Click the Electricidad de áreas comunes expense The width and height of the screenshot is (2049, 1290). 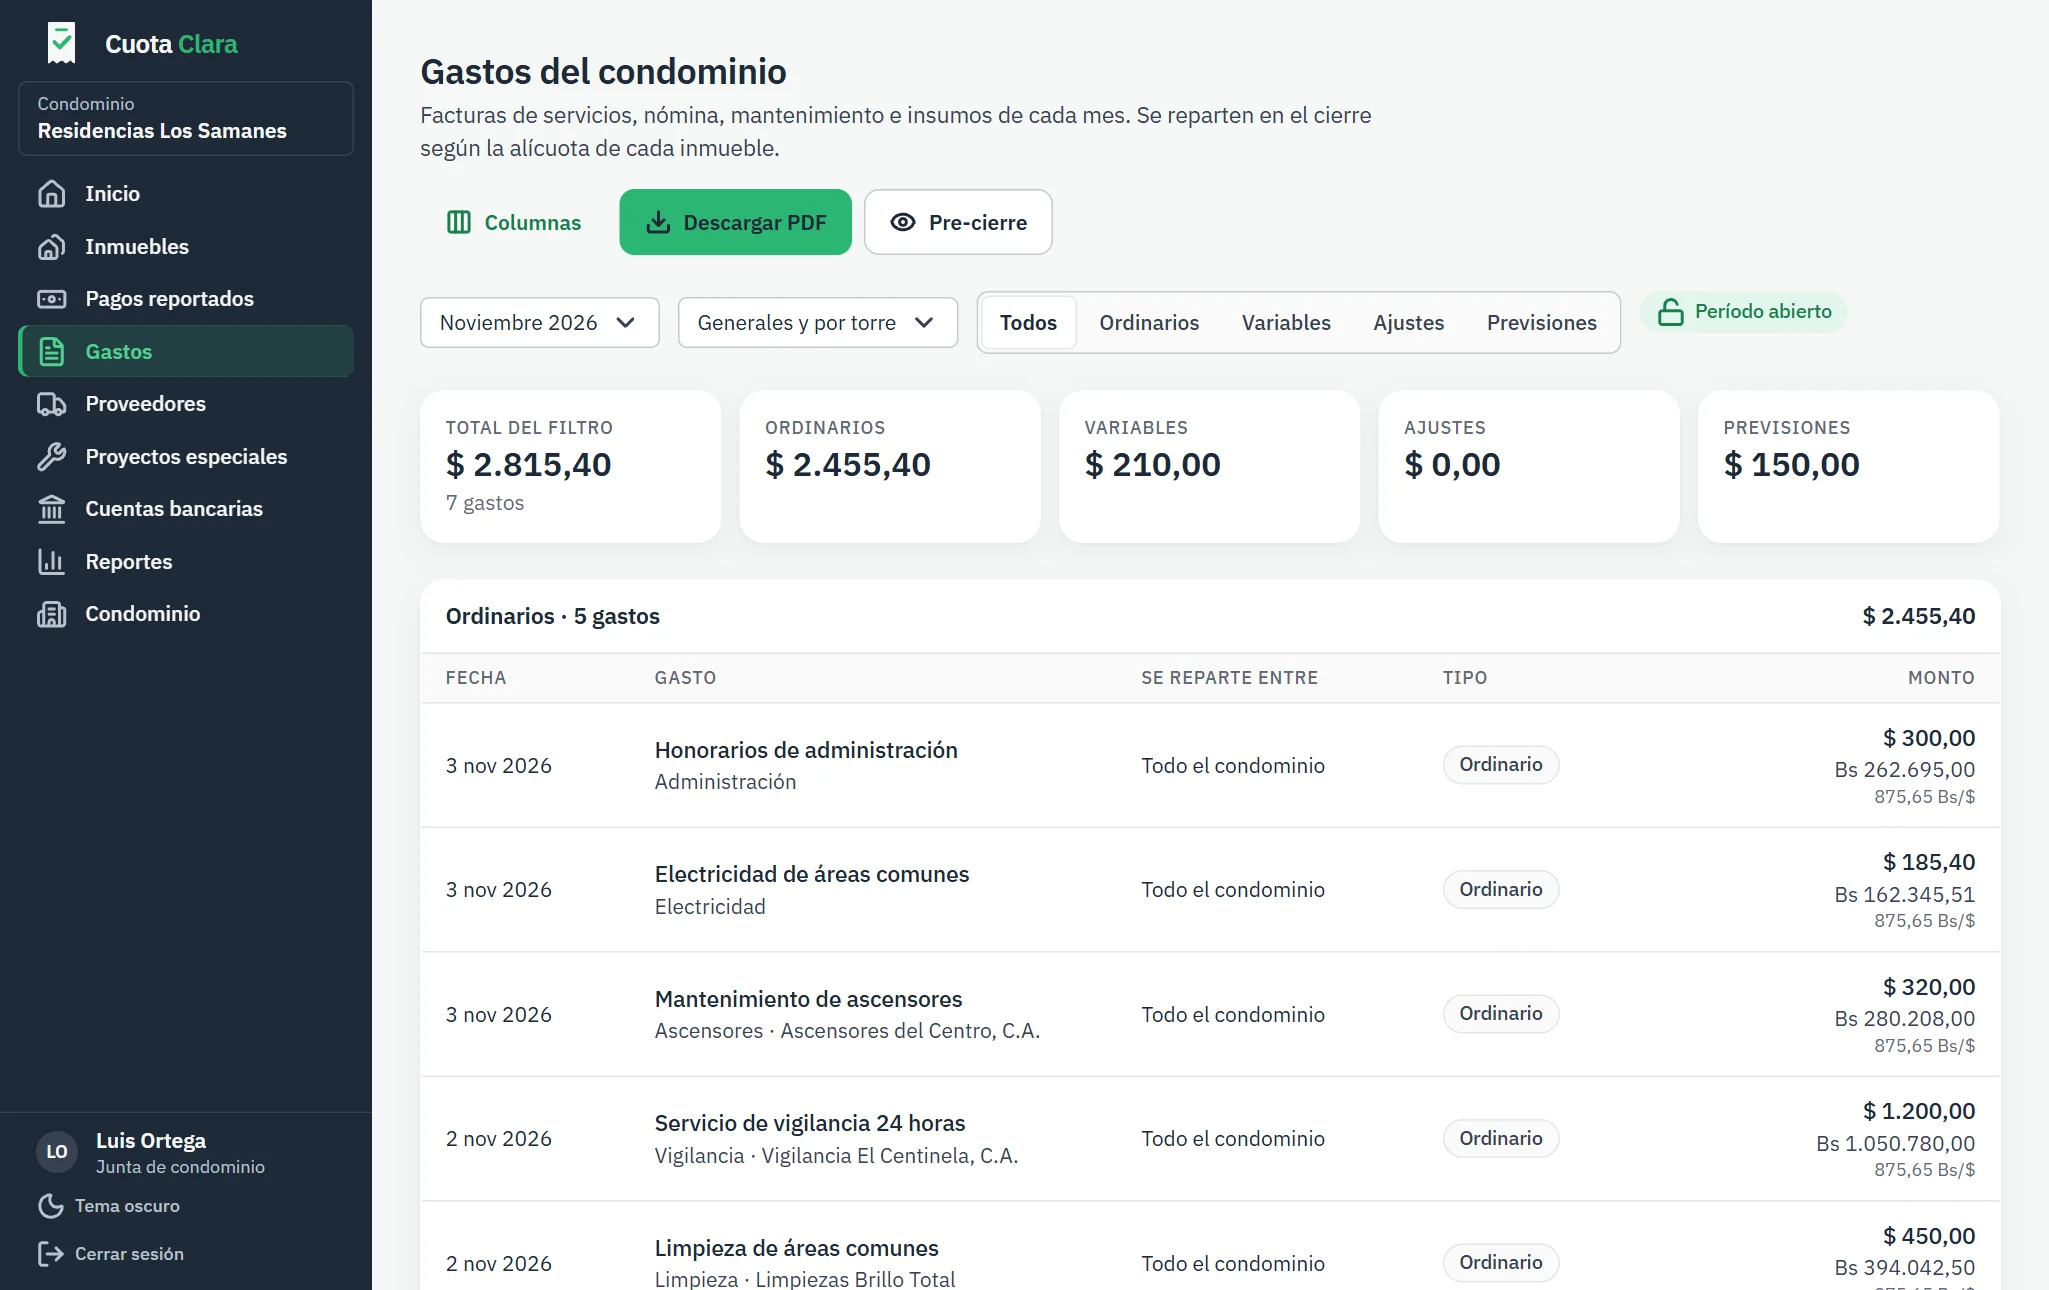(812, 874)
